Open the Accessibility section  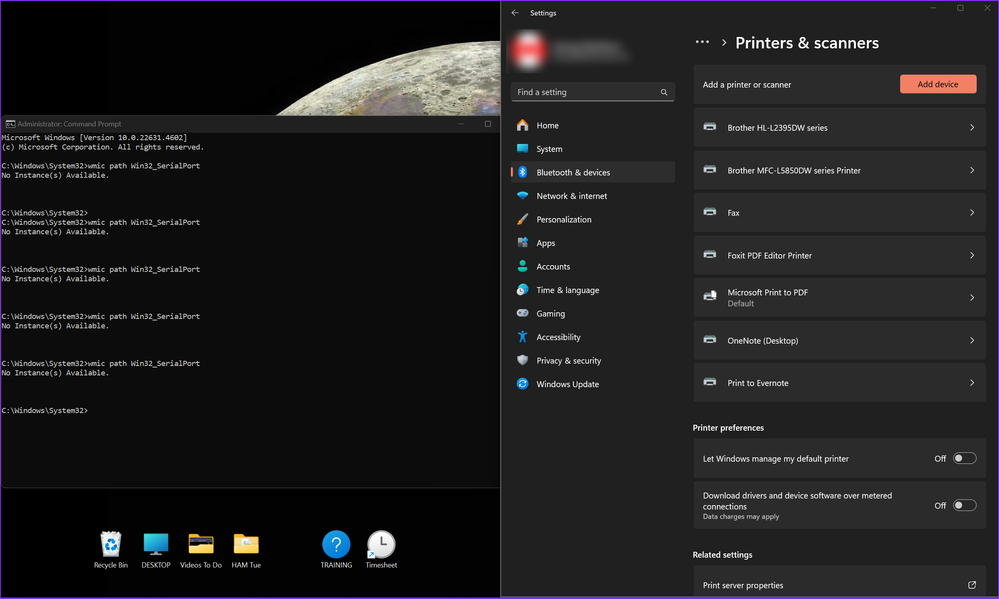[x=521, y=337]
